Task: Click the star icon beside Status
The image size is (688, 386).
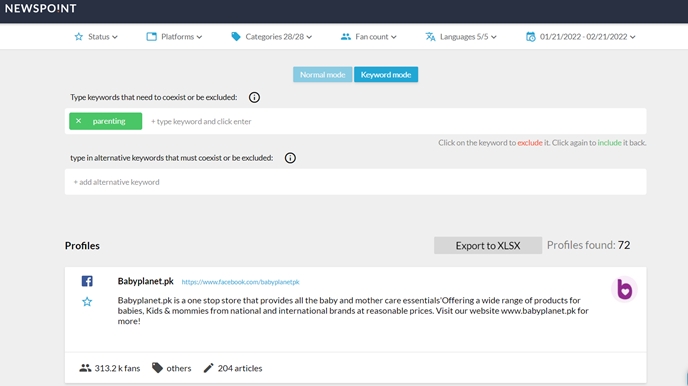Action: [79, 37]
